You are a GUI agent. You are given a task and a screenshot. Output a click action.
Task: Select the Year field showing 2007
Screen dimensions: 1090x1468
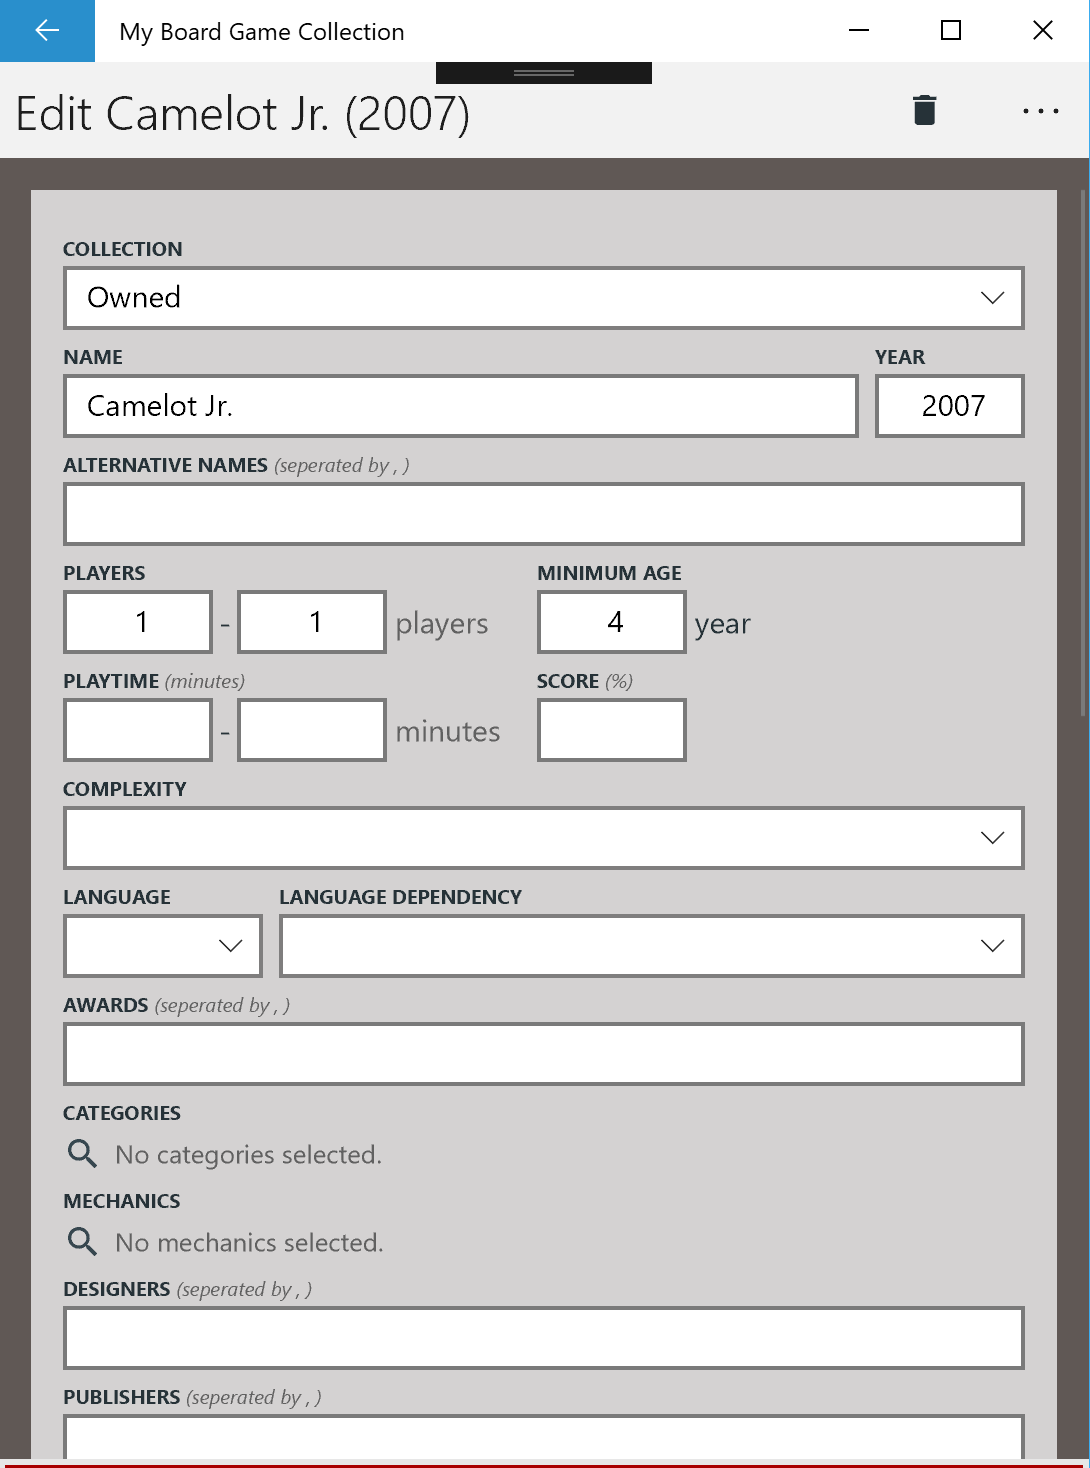(950, 406)
